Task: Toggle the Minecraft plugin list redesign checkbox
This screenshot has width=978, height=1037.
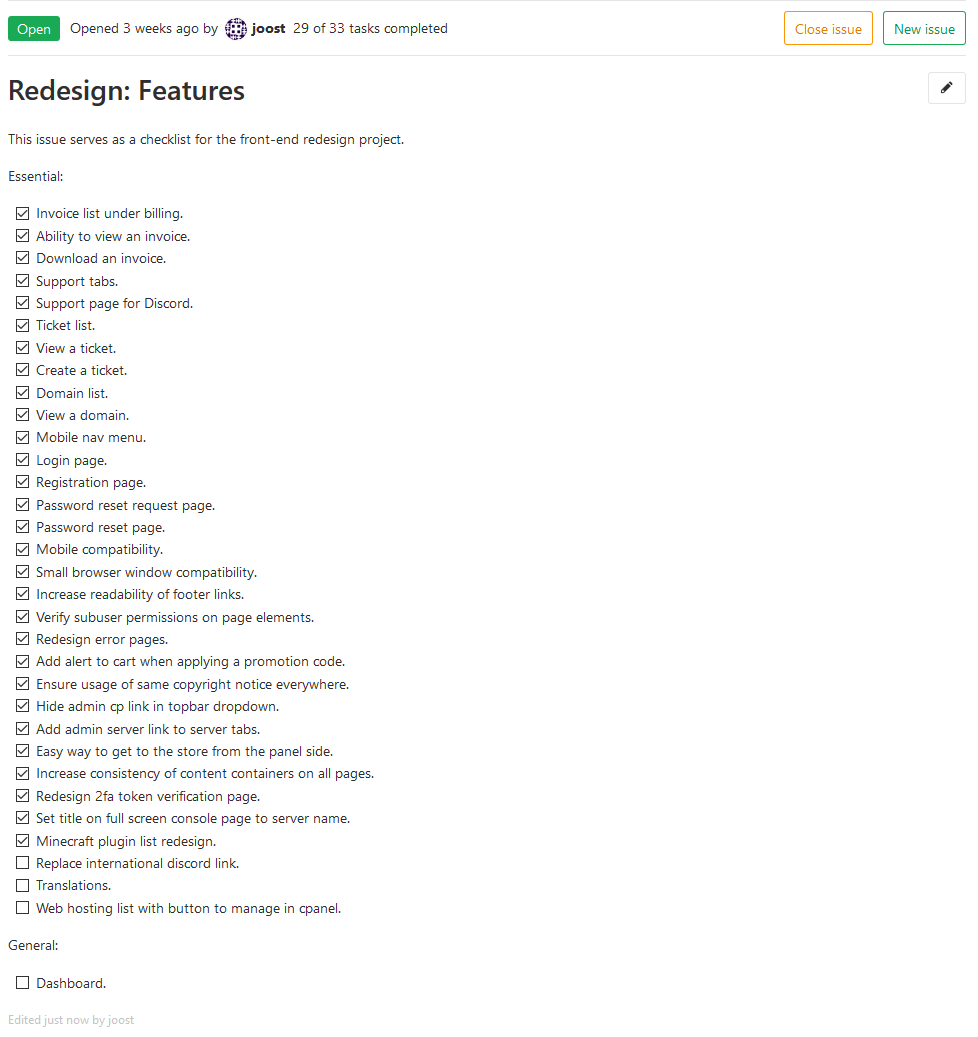Action: [23, 841]
